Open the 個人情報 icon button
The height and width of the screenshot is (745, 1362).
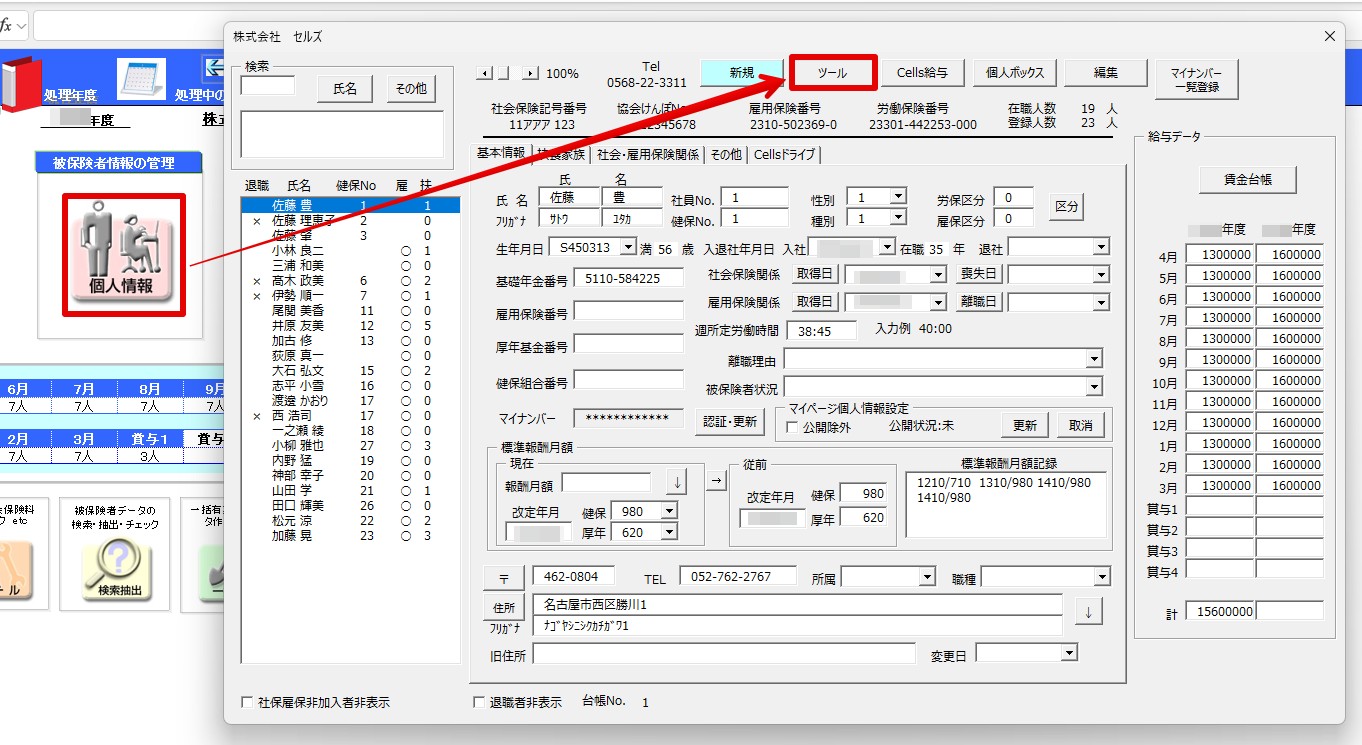(x=124, y=255)
